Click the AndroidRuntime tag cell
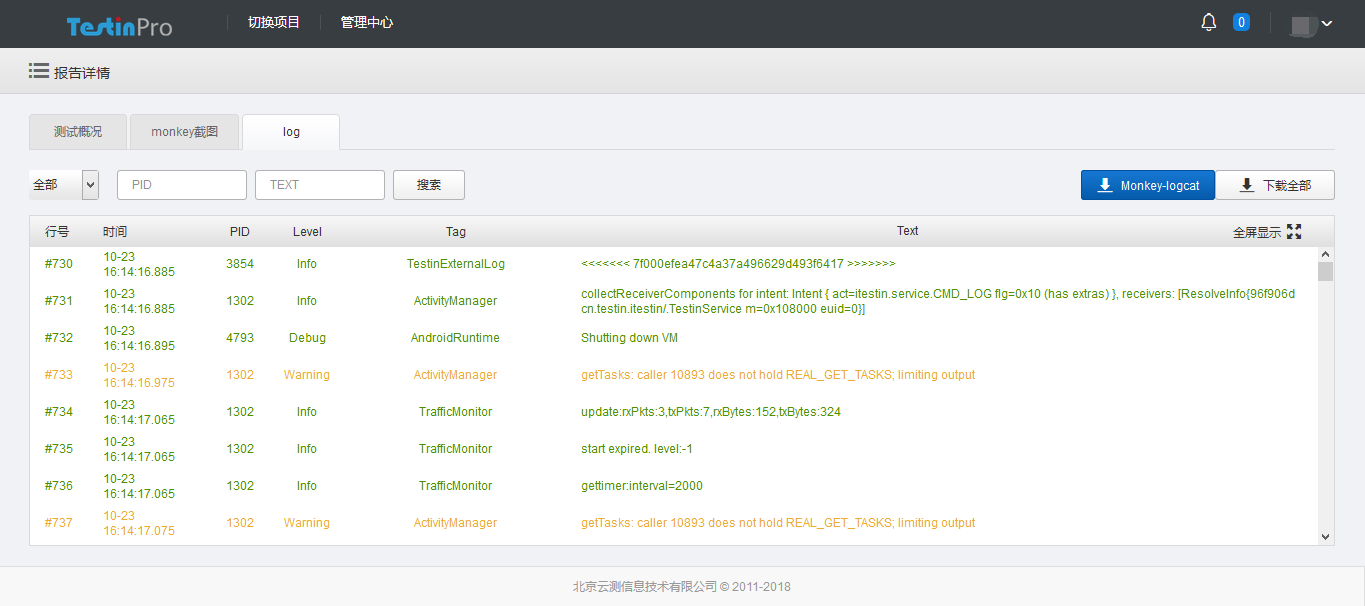1365x606 pixels. (x=456, y=338)
